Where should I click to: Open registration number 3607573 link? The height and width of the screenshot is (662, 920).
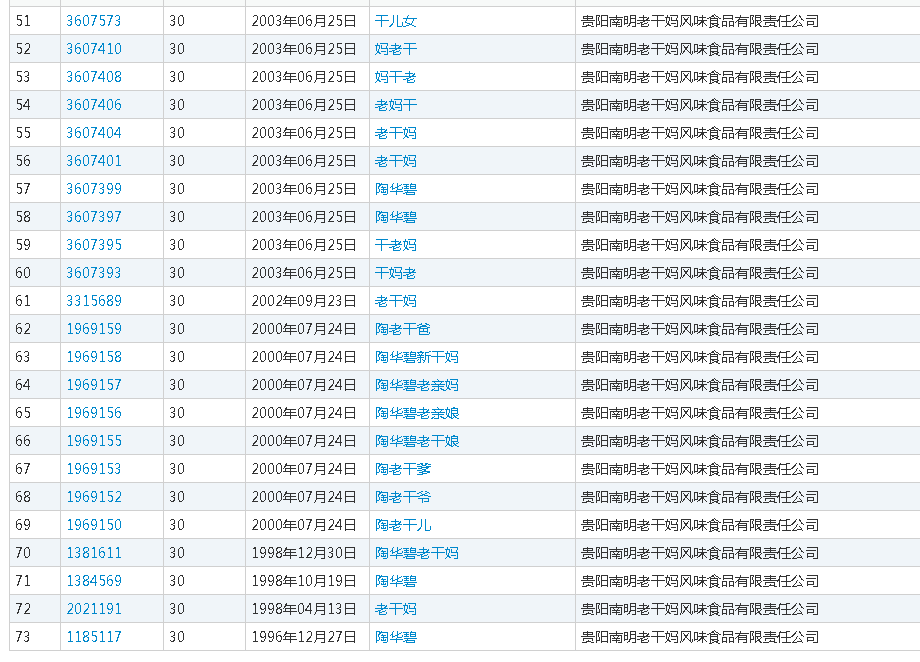(x=94, y=21)
